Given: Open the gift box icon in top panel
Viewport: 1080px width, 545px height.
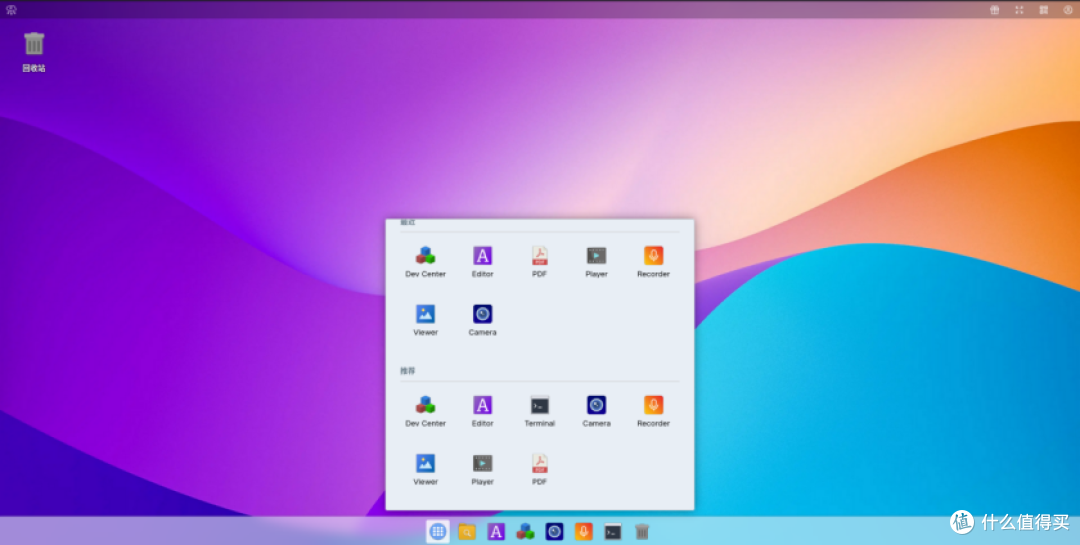Looking at the screenshot, I should 995,10.
